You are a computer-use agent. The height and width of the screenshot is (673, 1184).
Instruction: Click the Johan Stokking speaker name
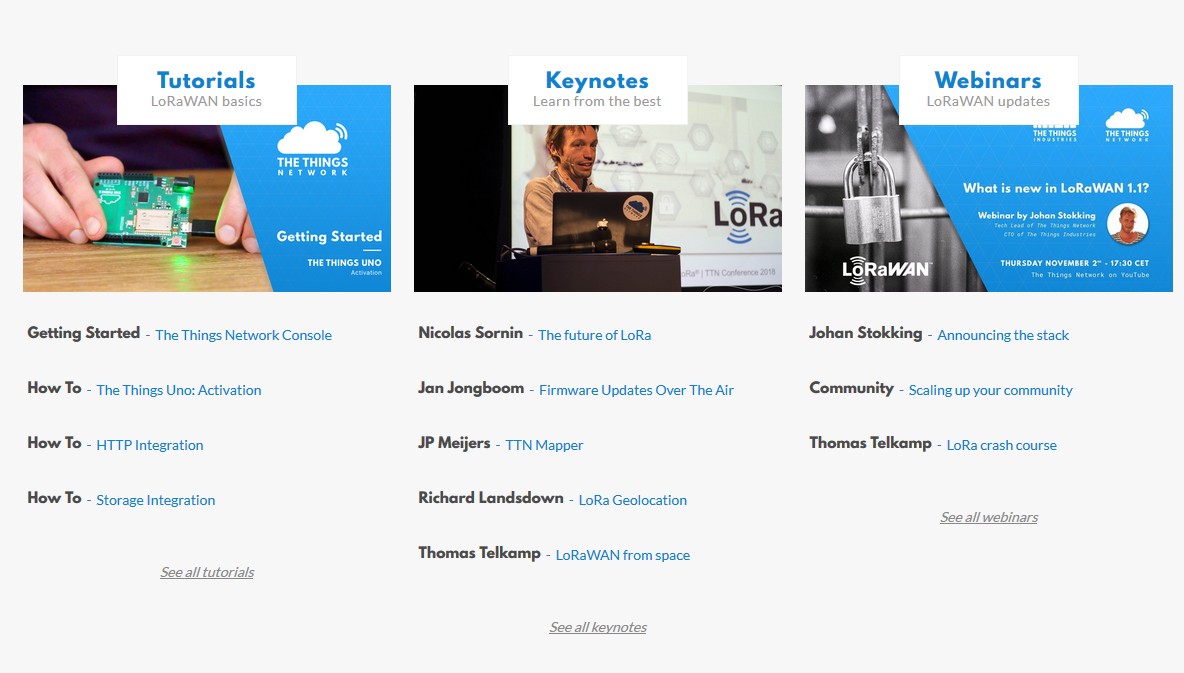tap(866, 333)
